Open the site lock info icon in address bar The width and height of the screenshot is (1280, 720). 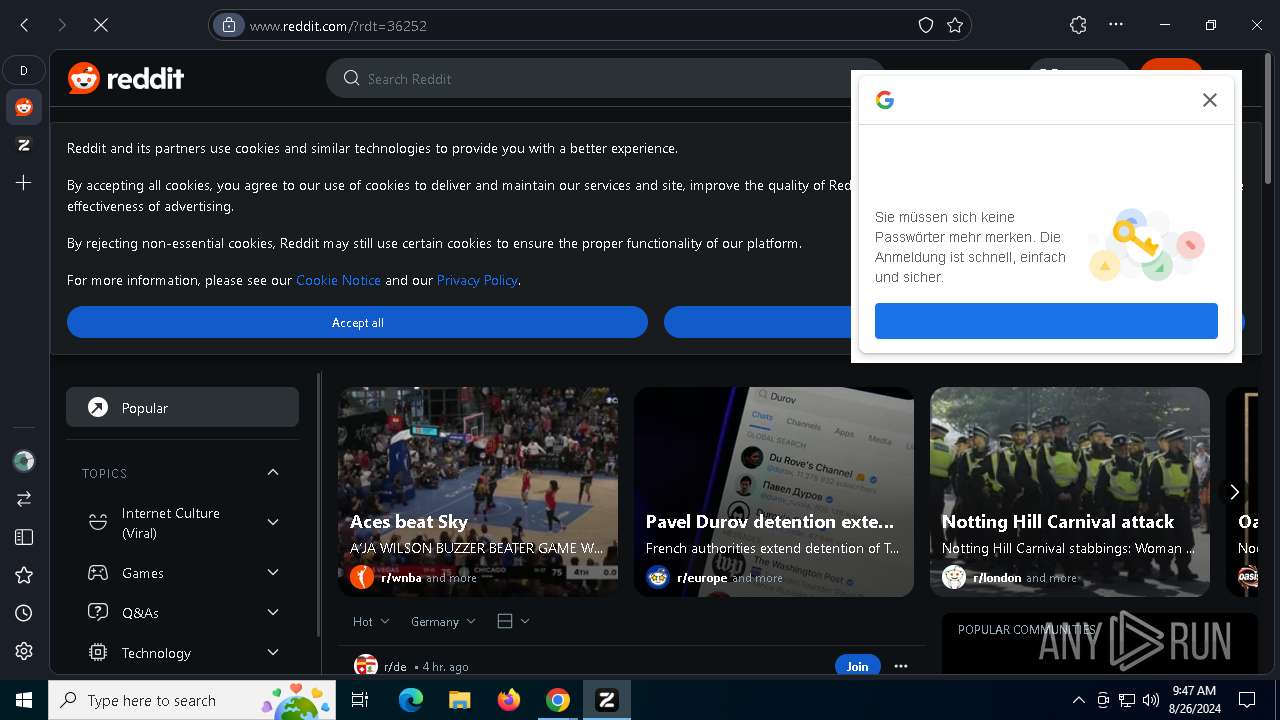click(229, 25)
